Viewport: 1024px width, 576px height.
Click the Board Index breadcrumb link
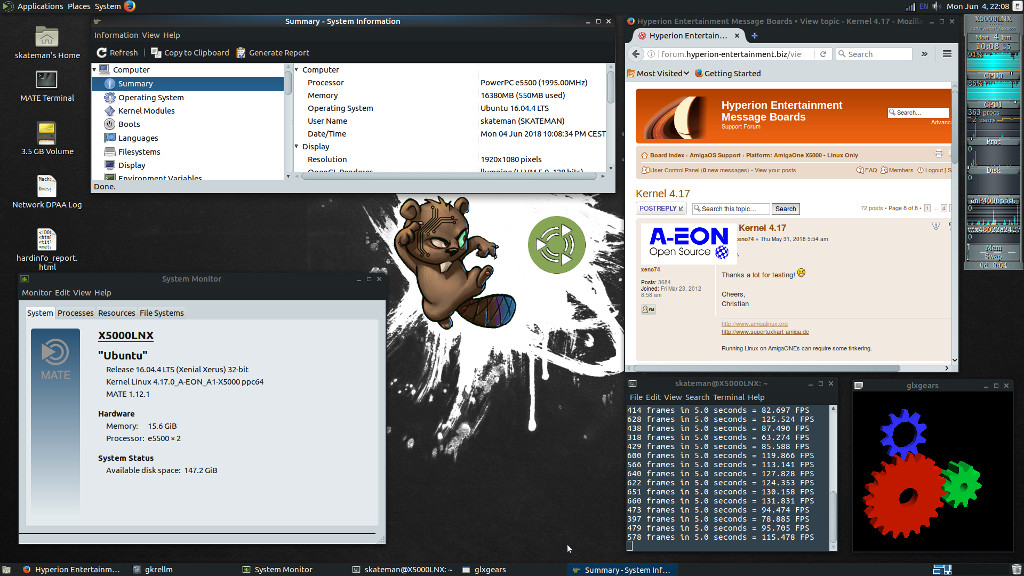click(x=667, y=155)
